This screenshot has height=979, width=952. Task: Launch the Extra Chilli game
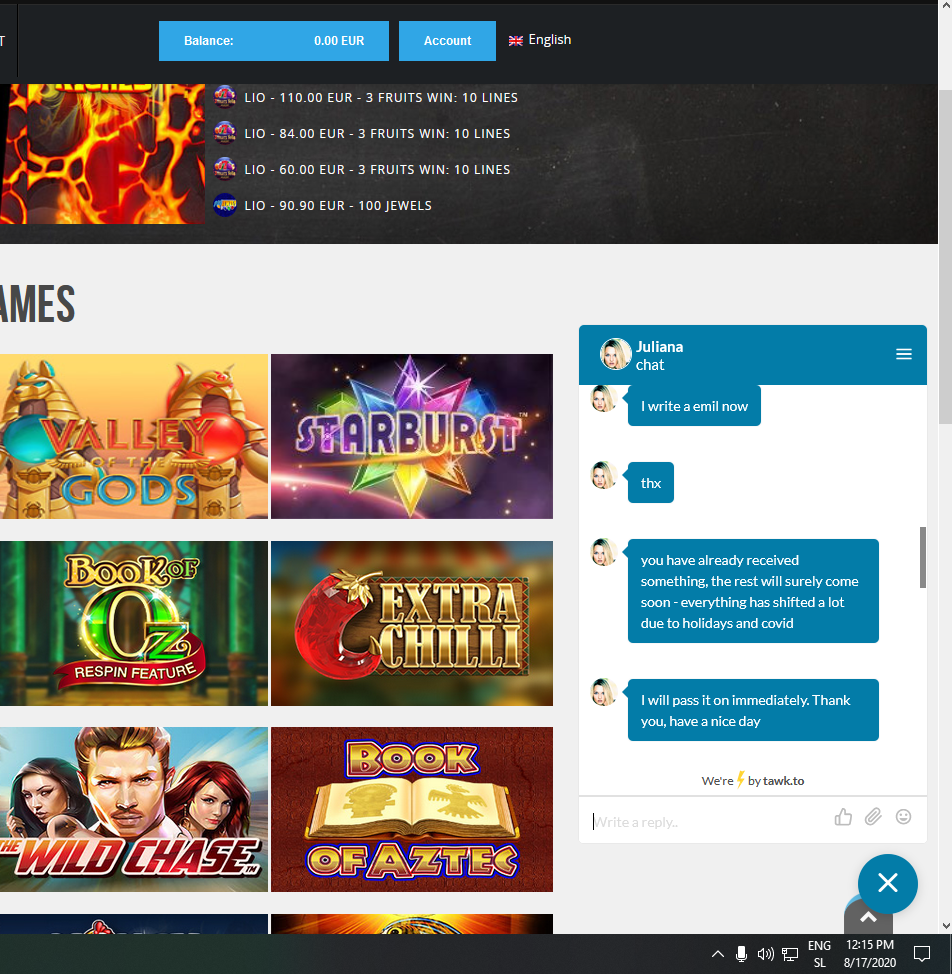[x=411, y=623]
